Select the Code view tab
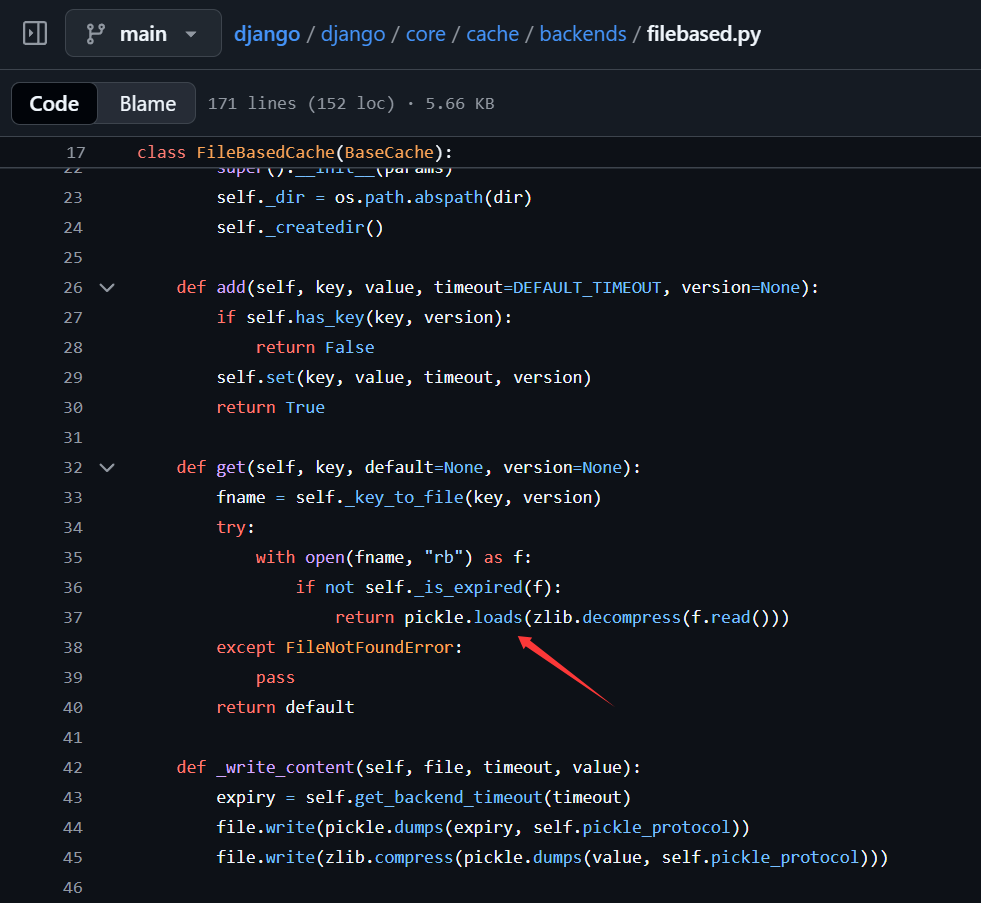981x903 pixels. click(x=54, y=103)
